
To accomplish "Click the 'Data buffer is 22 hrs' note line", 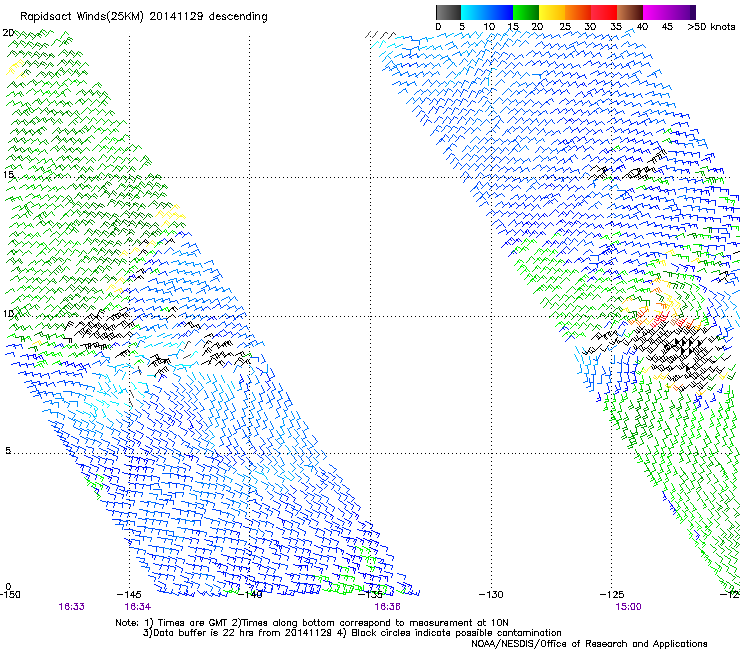I will tap(352, 633).
